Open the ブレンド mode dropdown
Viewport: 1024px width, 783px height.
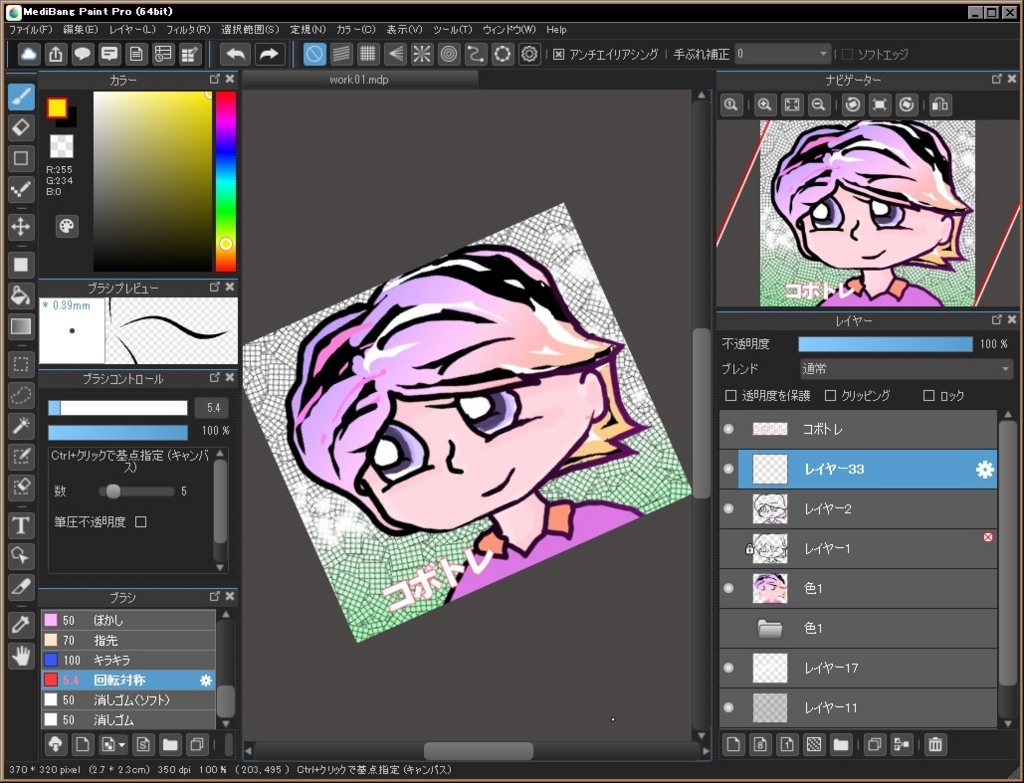(x=906, y=369)
